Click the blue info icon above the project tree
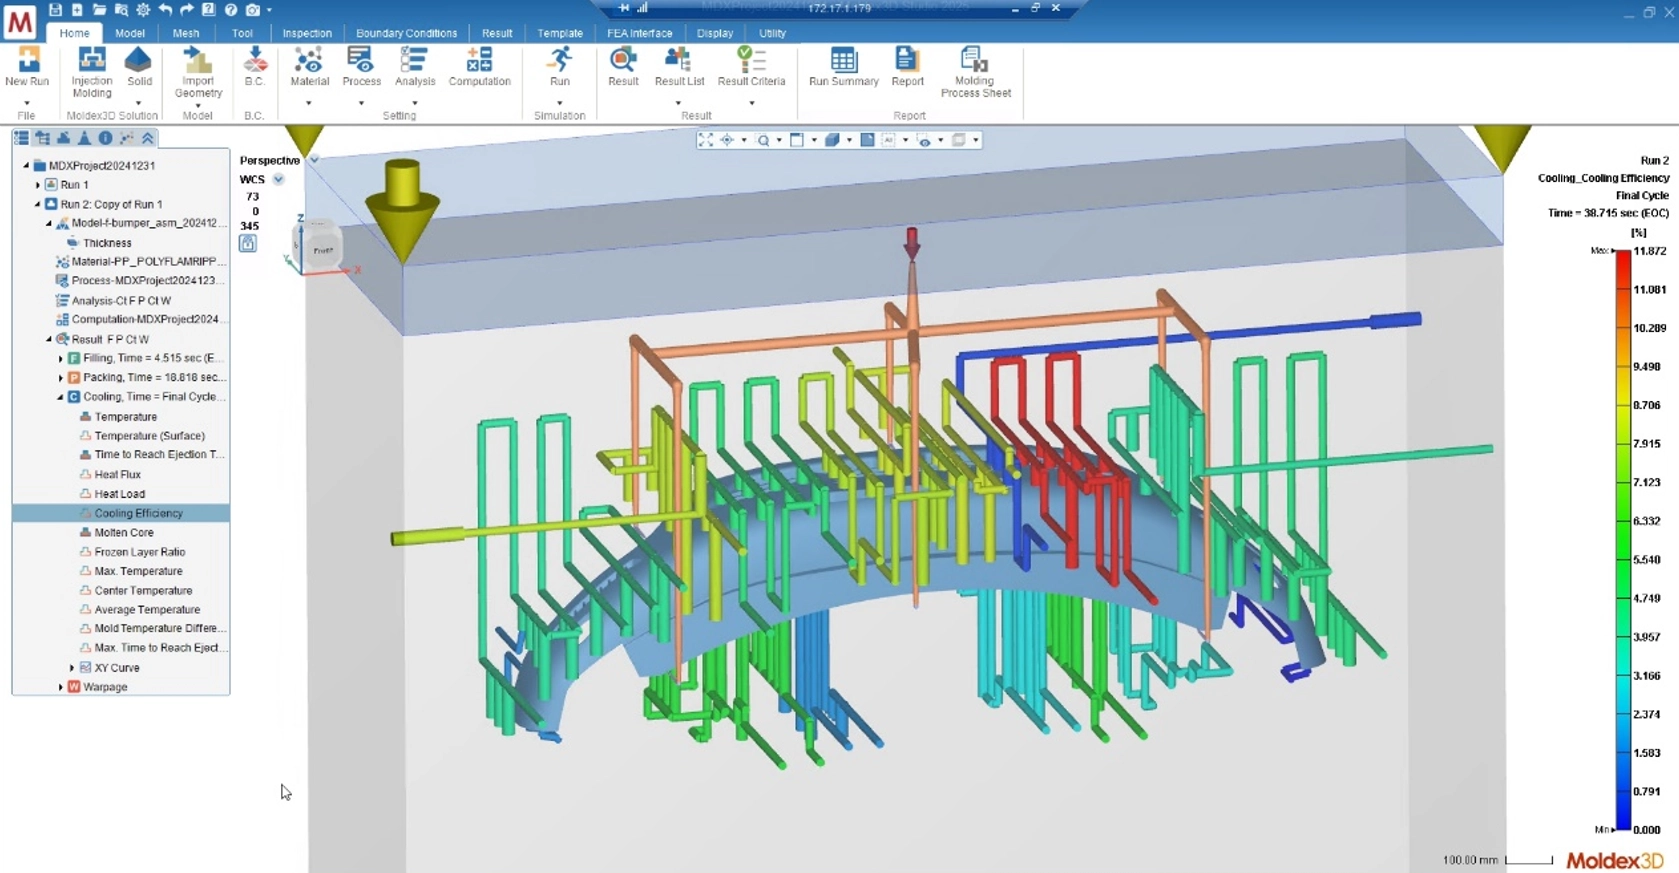This screenshot has height=873, width=1679. pyautogui.click(x=105, y=138)
